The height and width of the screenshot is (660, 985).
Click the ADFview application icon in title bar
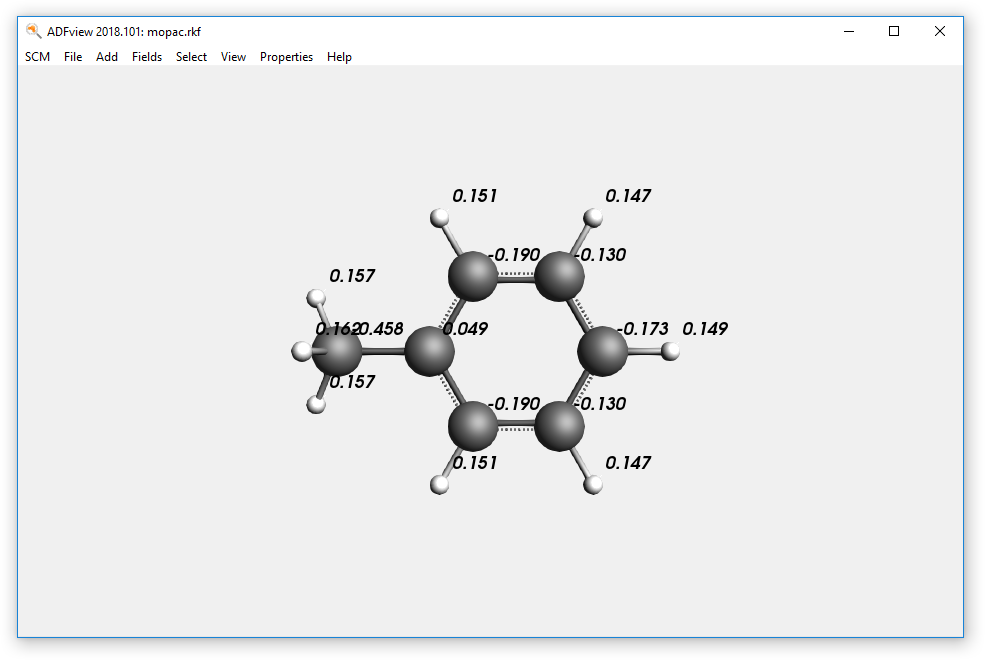coord(34,31)
